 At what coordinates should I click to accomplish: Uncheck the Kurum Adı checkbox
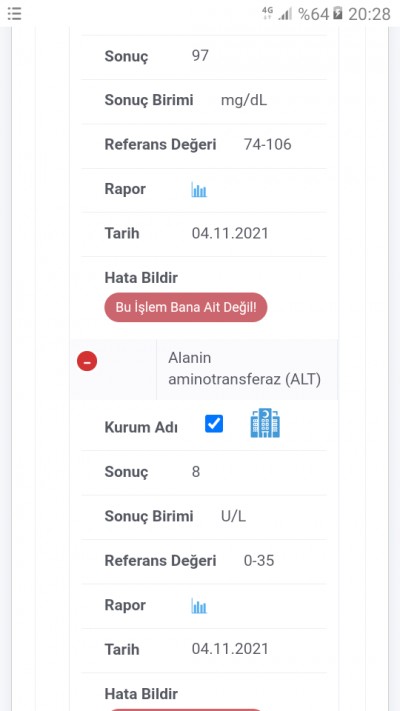(x=214, y=424)
